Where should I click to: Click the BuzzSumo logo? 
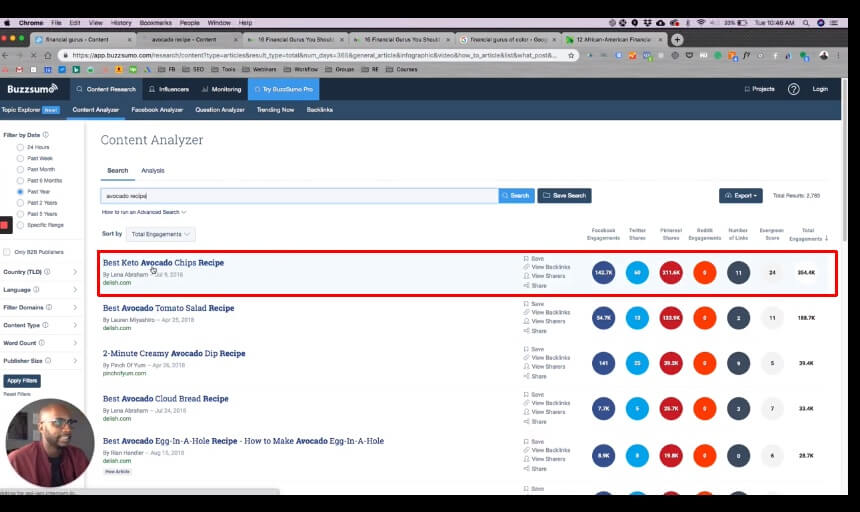pos(32,89)
